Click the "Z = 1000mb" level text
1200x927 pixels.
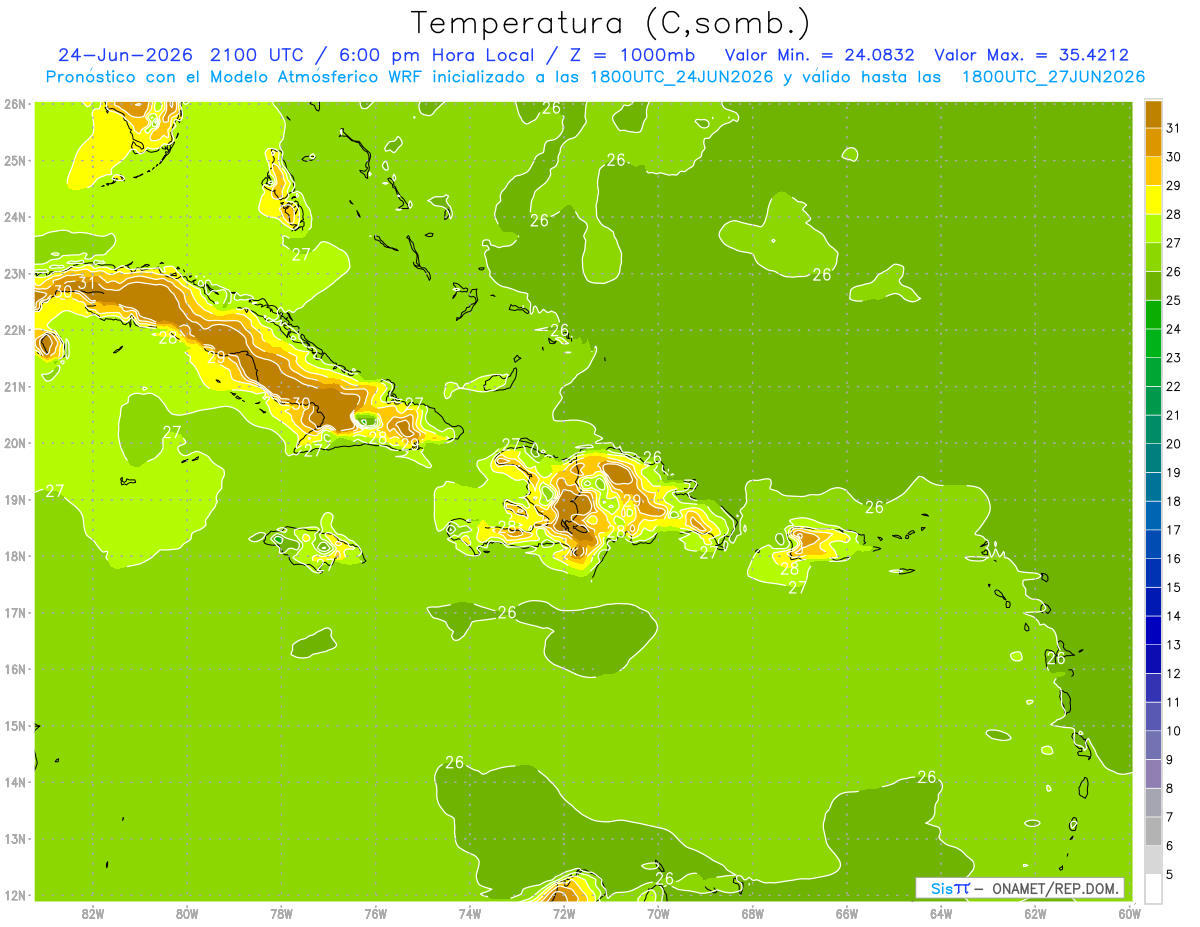(x=633, y=55)
